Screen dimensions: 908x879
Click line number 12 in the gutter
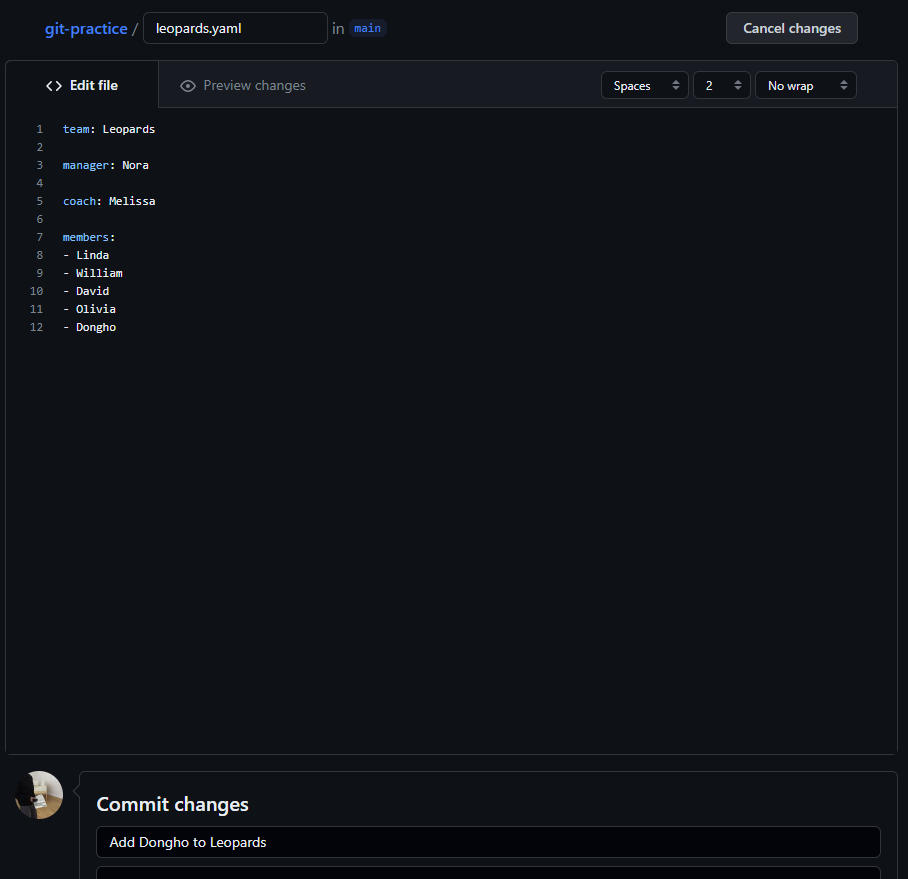tap(36, 327)
